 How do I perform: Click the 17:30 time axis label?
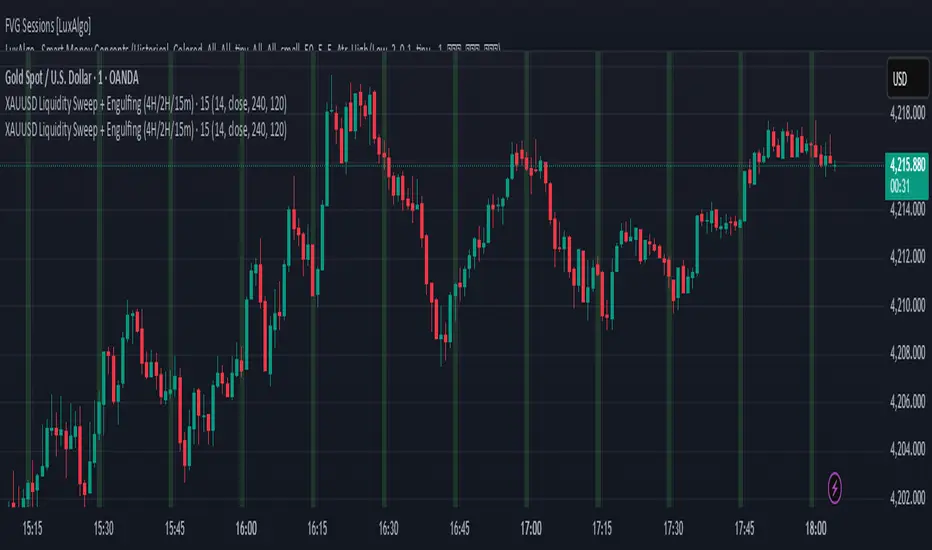pyautogui.click(x=673, y=527)
